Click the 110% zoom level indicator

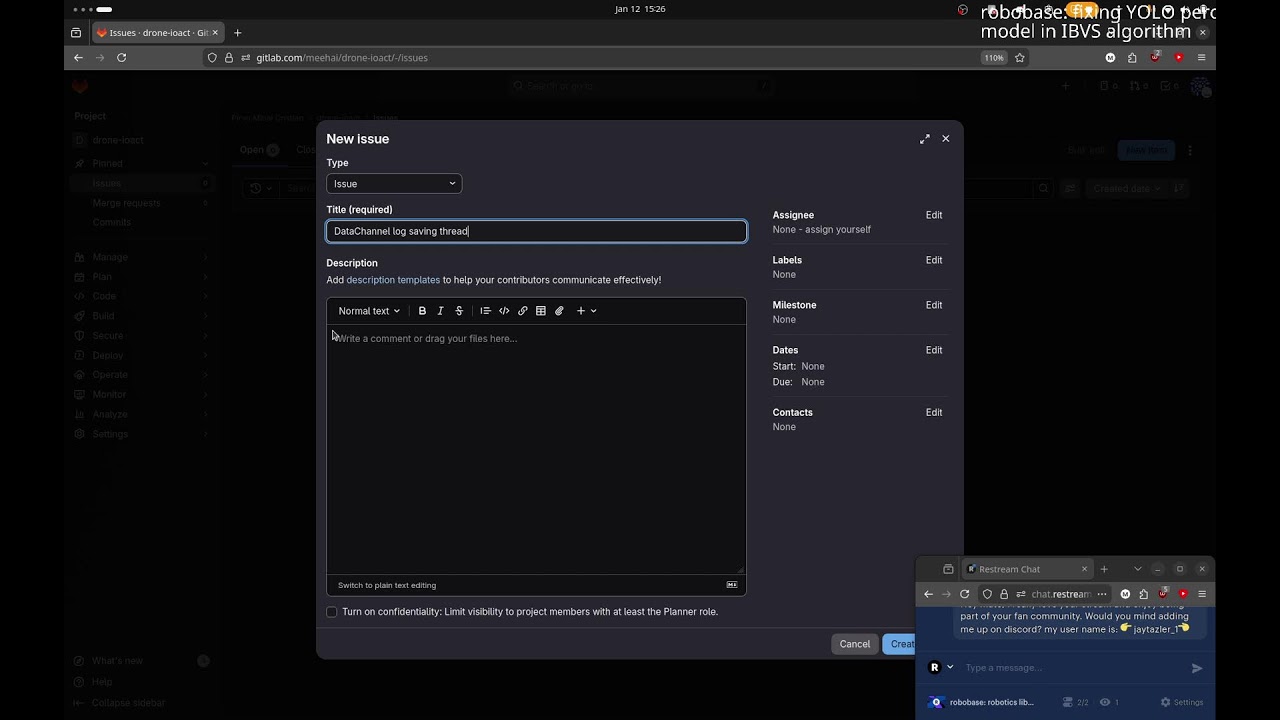[x=993, y=58]
